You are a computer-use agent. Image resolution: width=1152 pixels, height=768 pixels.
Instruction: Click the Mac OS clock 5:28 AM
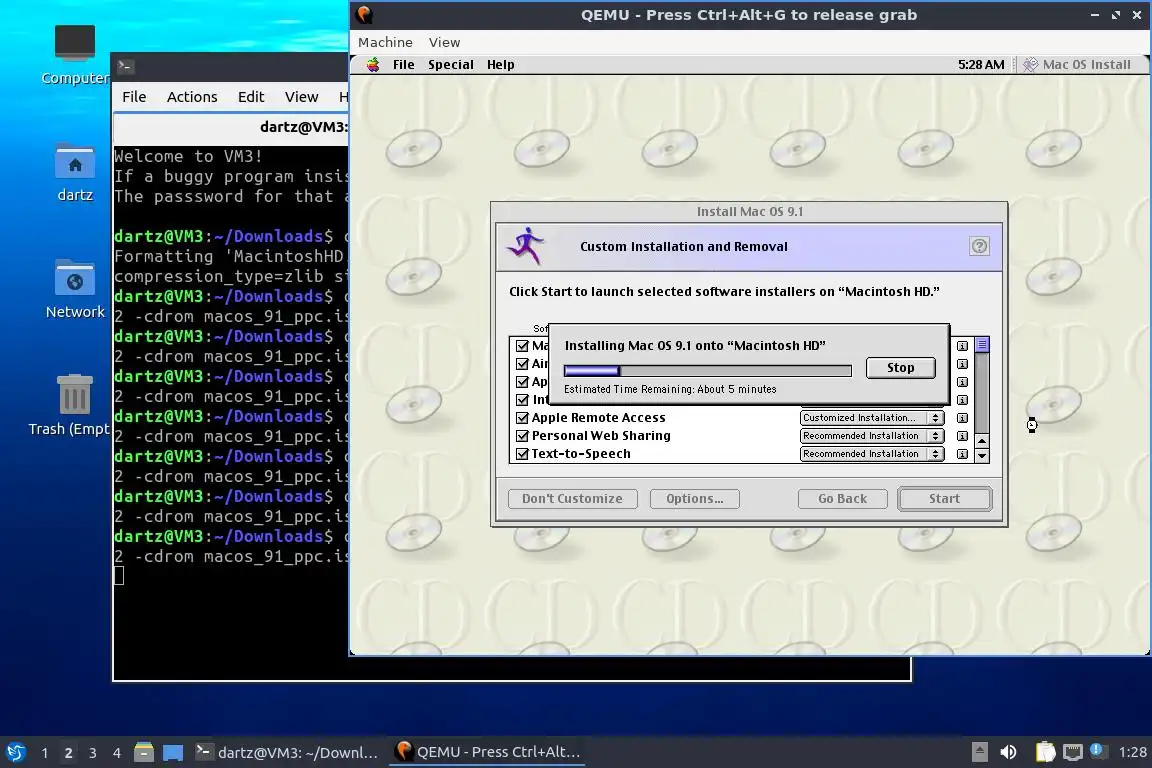pyautogui.click(x=981, y=65)
